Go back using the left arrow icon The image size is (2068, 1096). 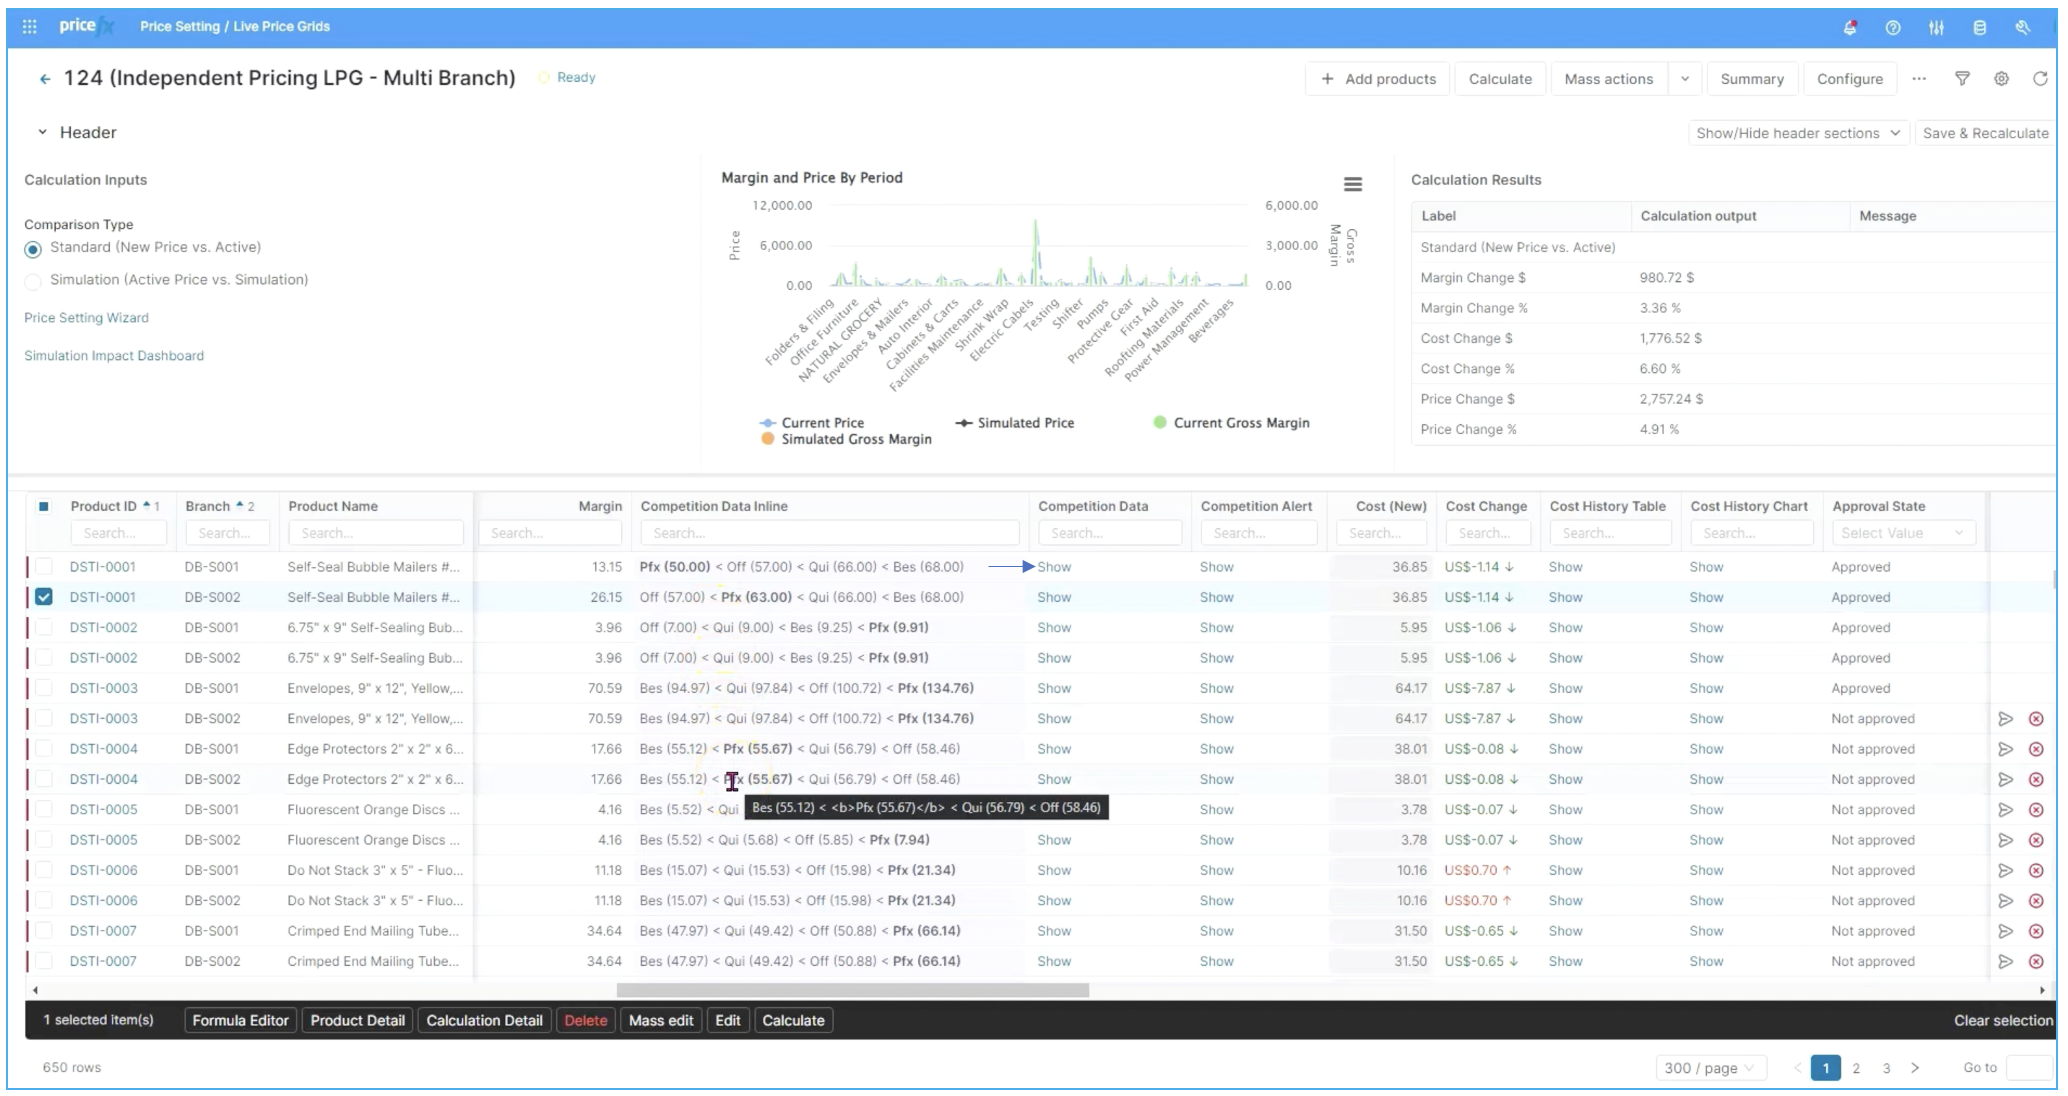click(x=45, y=79)
